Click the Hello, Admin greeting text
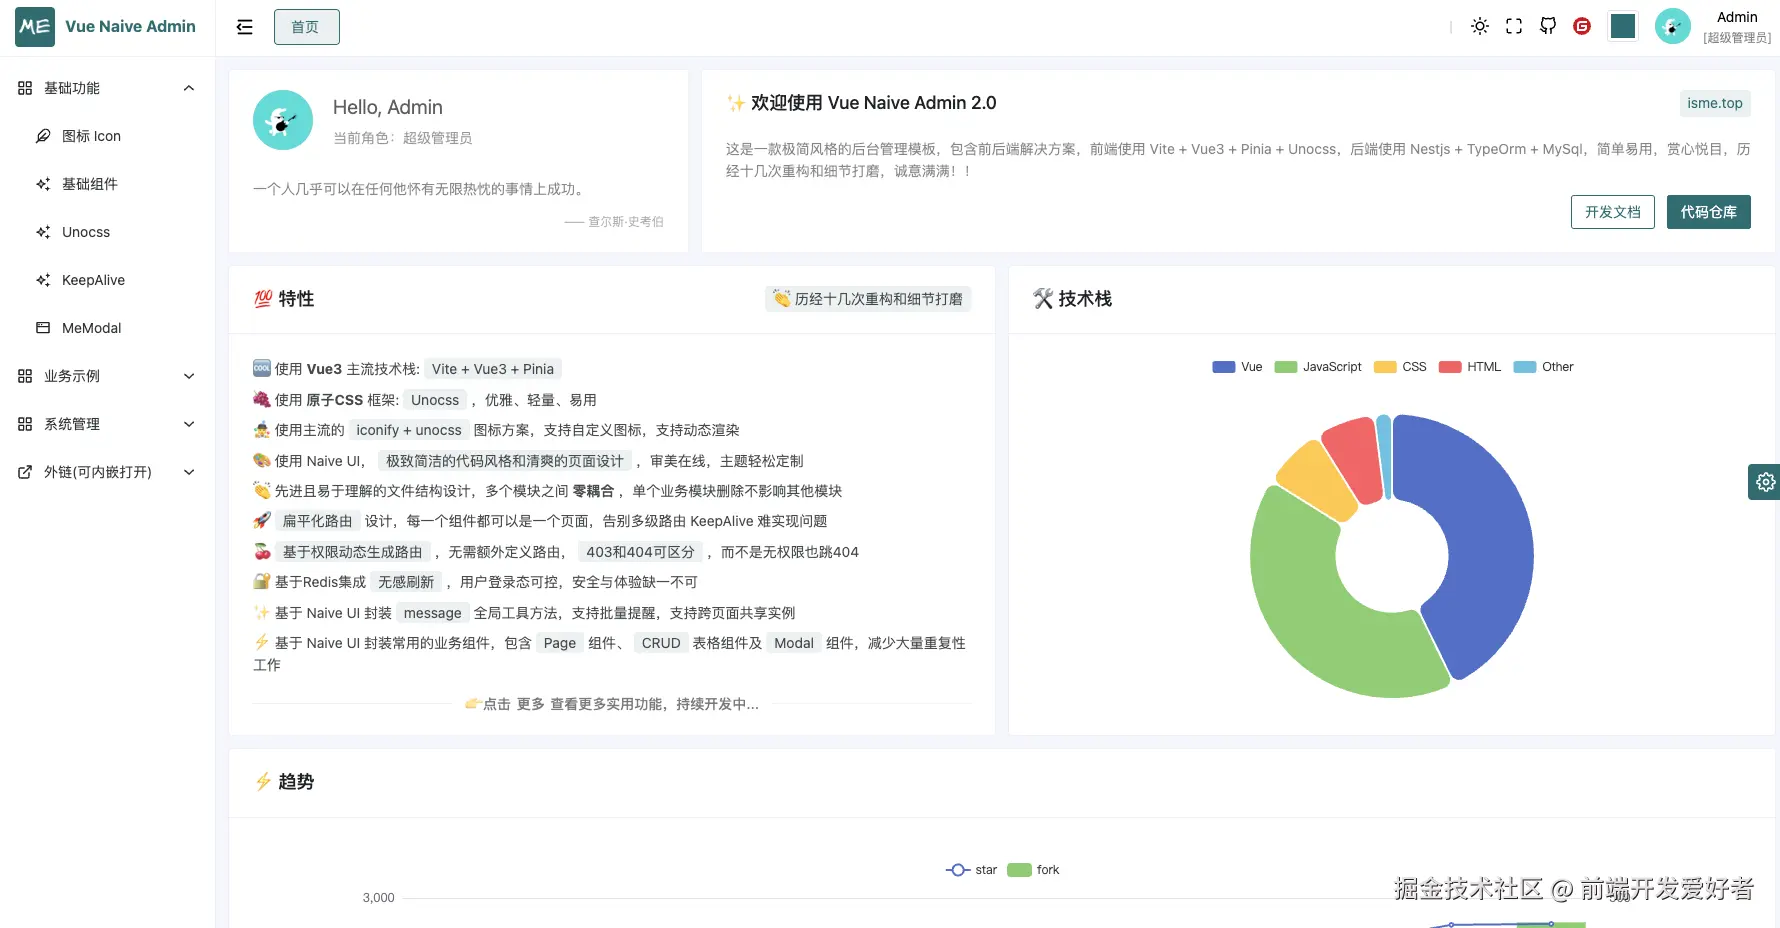Screen dimensions: 1780x928 click(388, 107)
